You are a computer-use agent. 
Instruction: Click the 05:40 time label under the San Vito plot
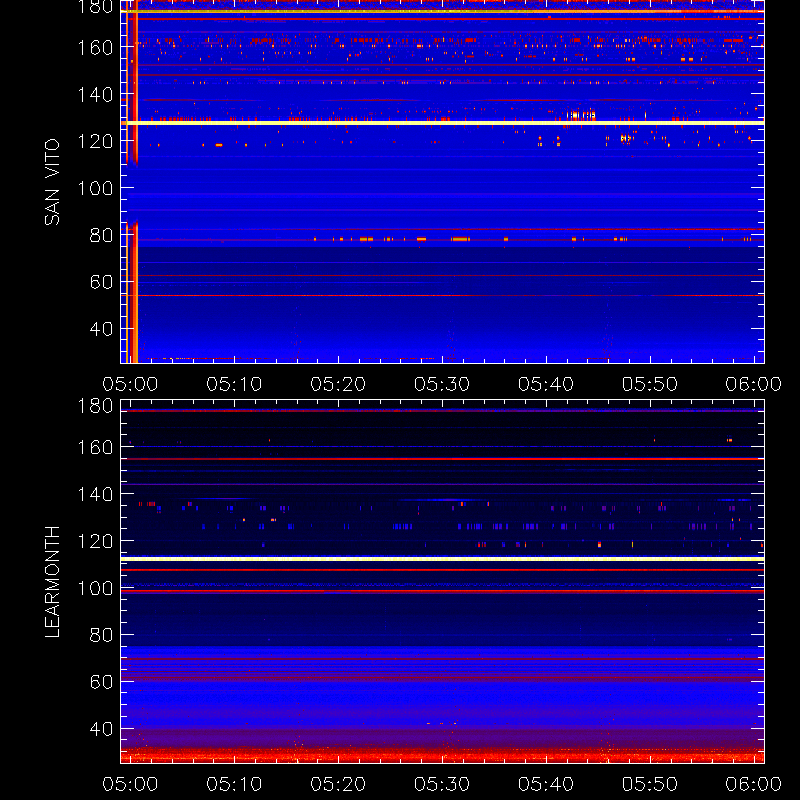click(x=546, y=384)
